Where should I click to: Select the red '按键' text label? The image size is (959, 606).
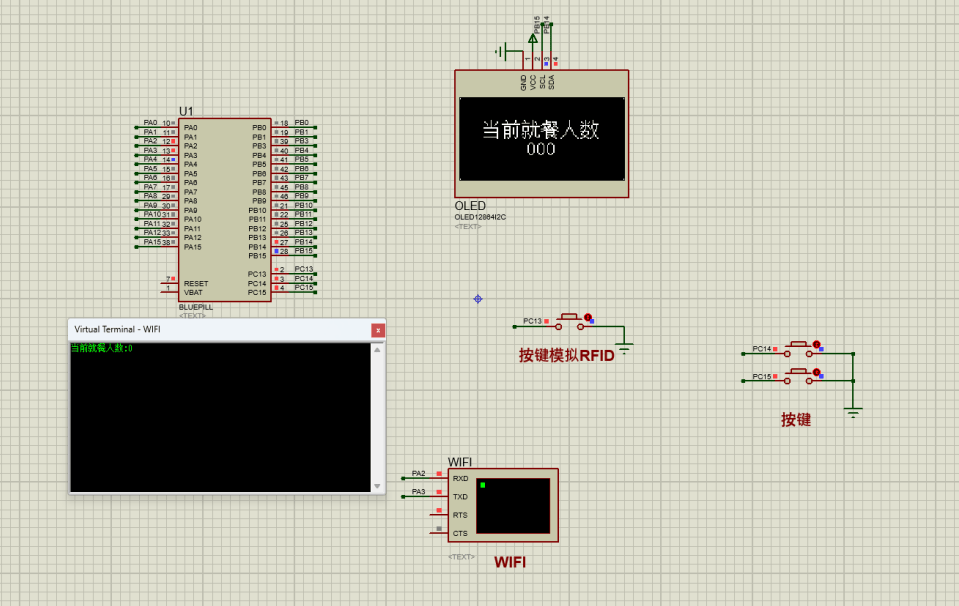(x=796, y=420)
